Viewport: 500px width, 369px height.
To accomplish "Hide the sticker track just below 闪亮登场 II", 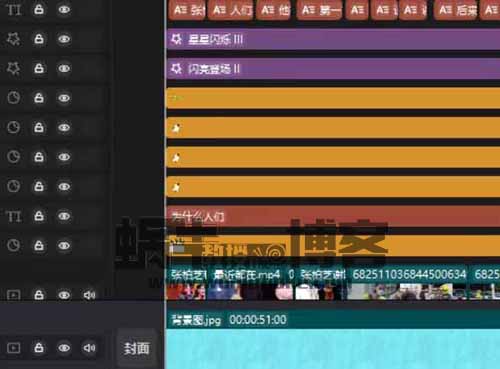I will 64,98.
